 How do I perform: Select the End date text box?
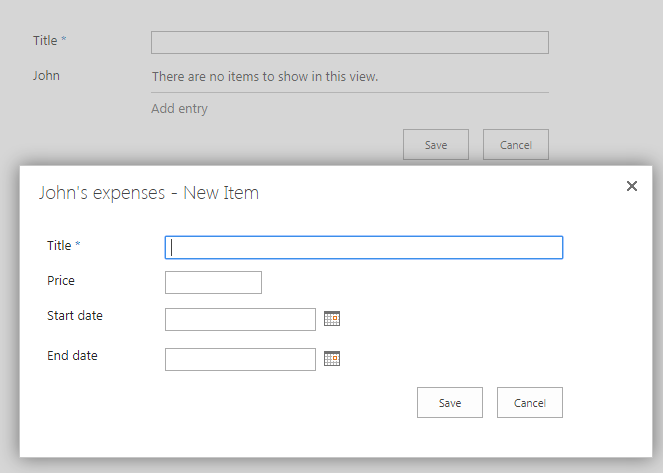(240, 359)
